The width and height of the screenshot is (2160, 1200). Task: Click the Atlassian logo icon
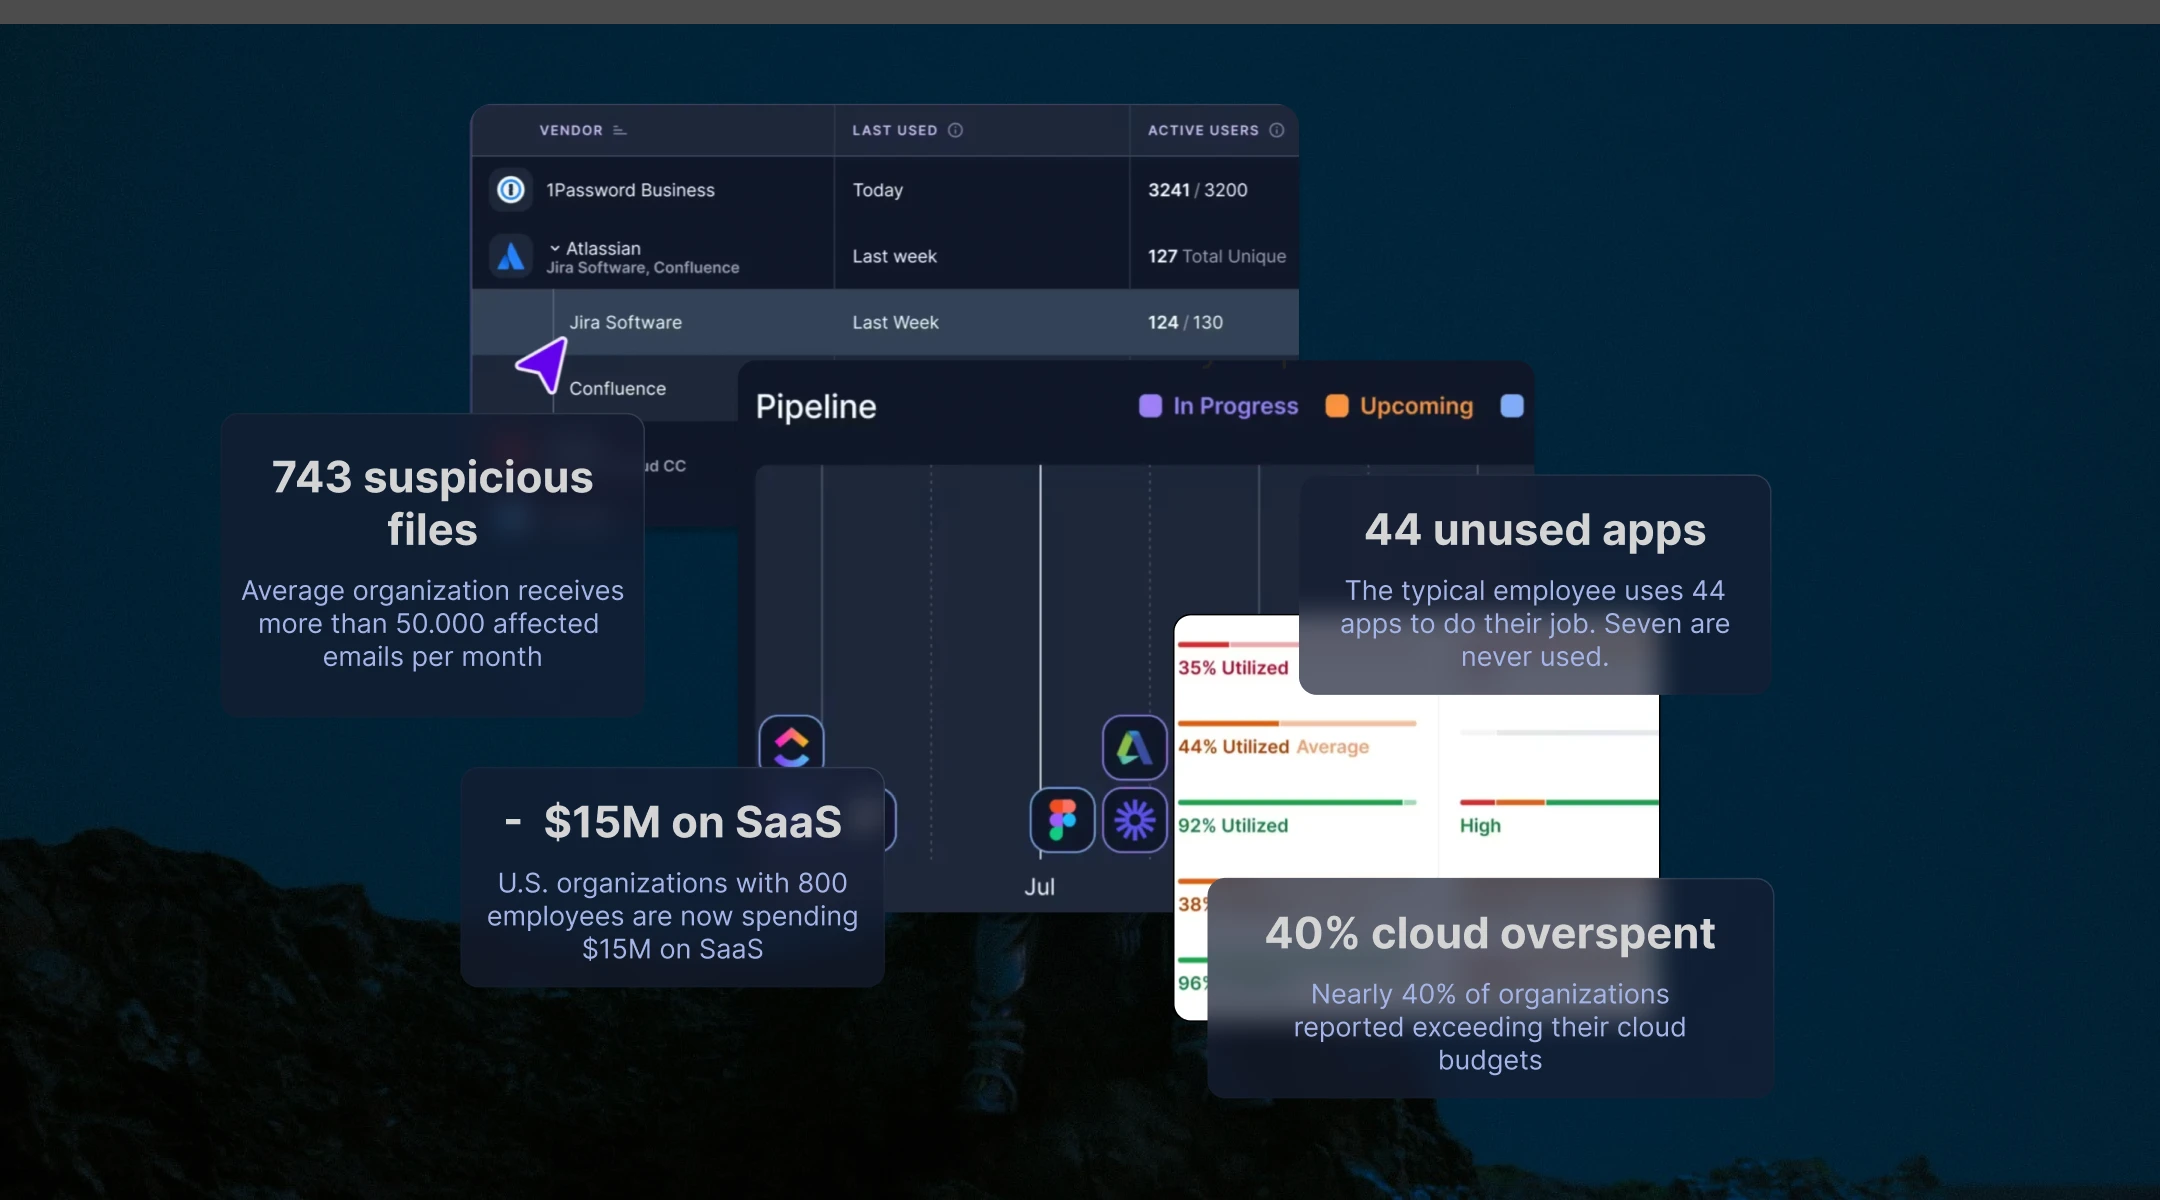click(x=511, y=257)
